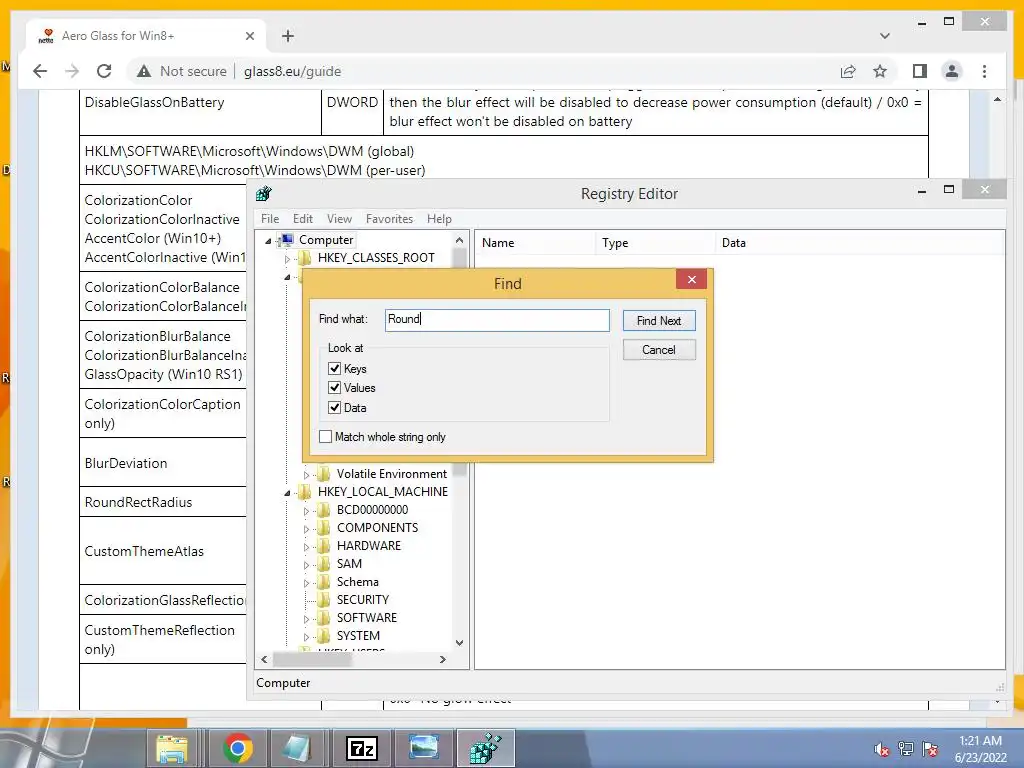
Task: Click the SAM folder icon
Action: pos(324,564)
